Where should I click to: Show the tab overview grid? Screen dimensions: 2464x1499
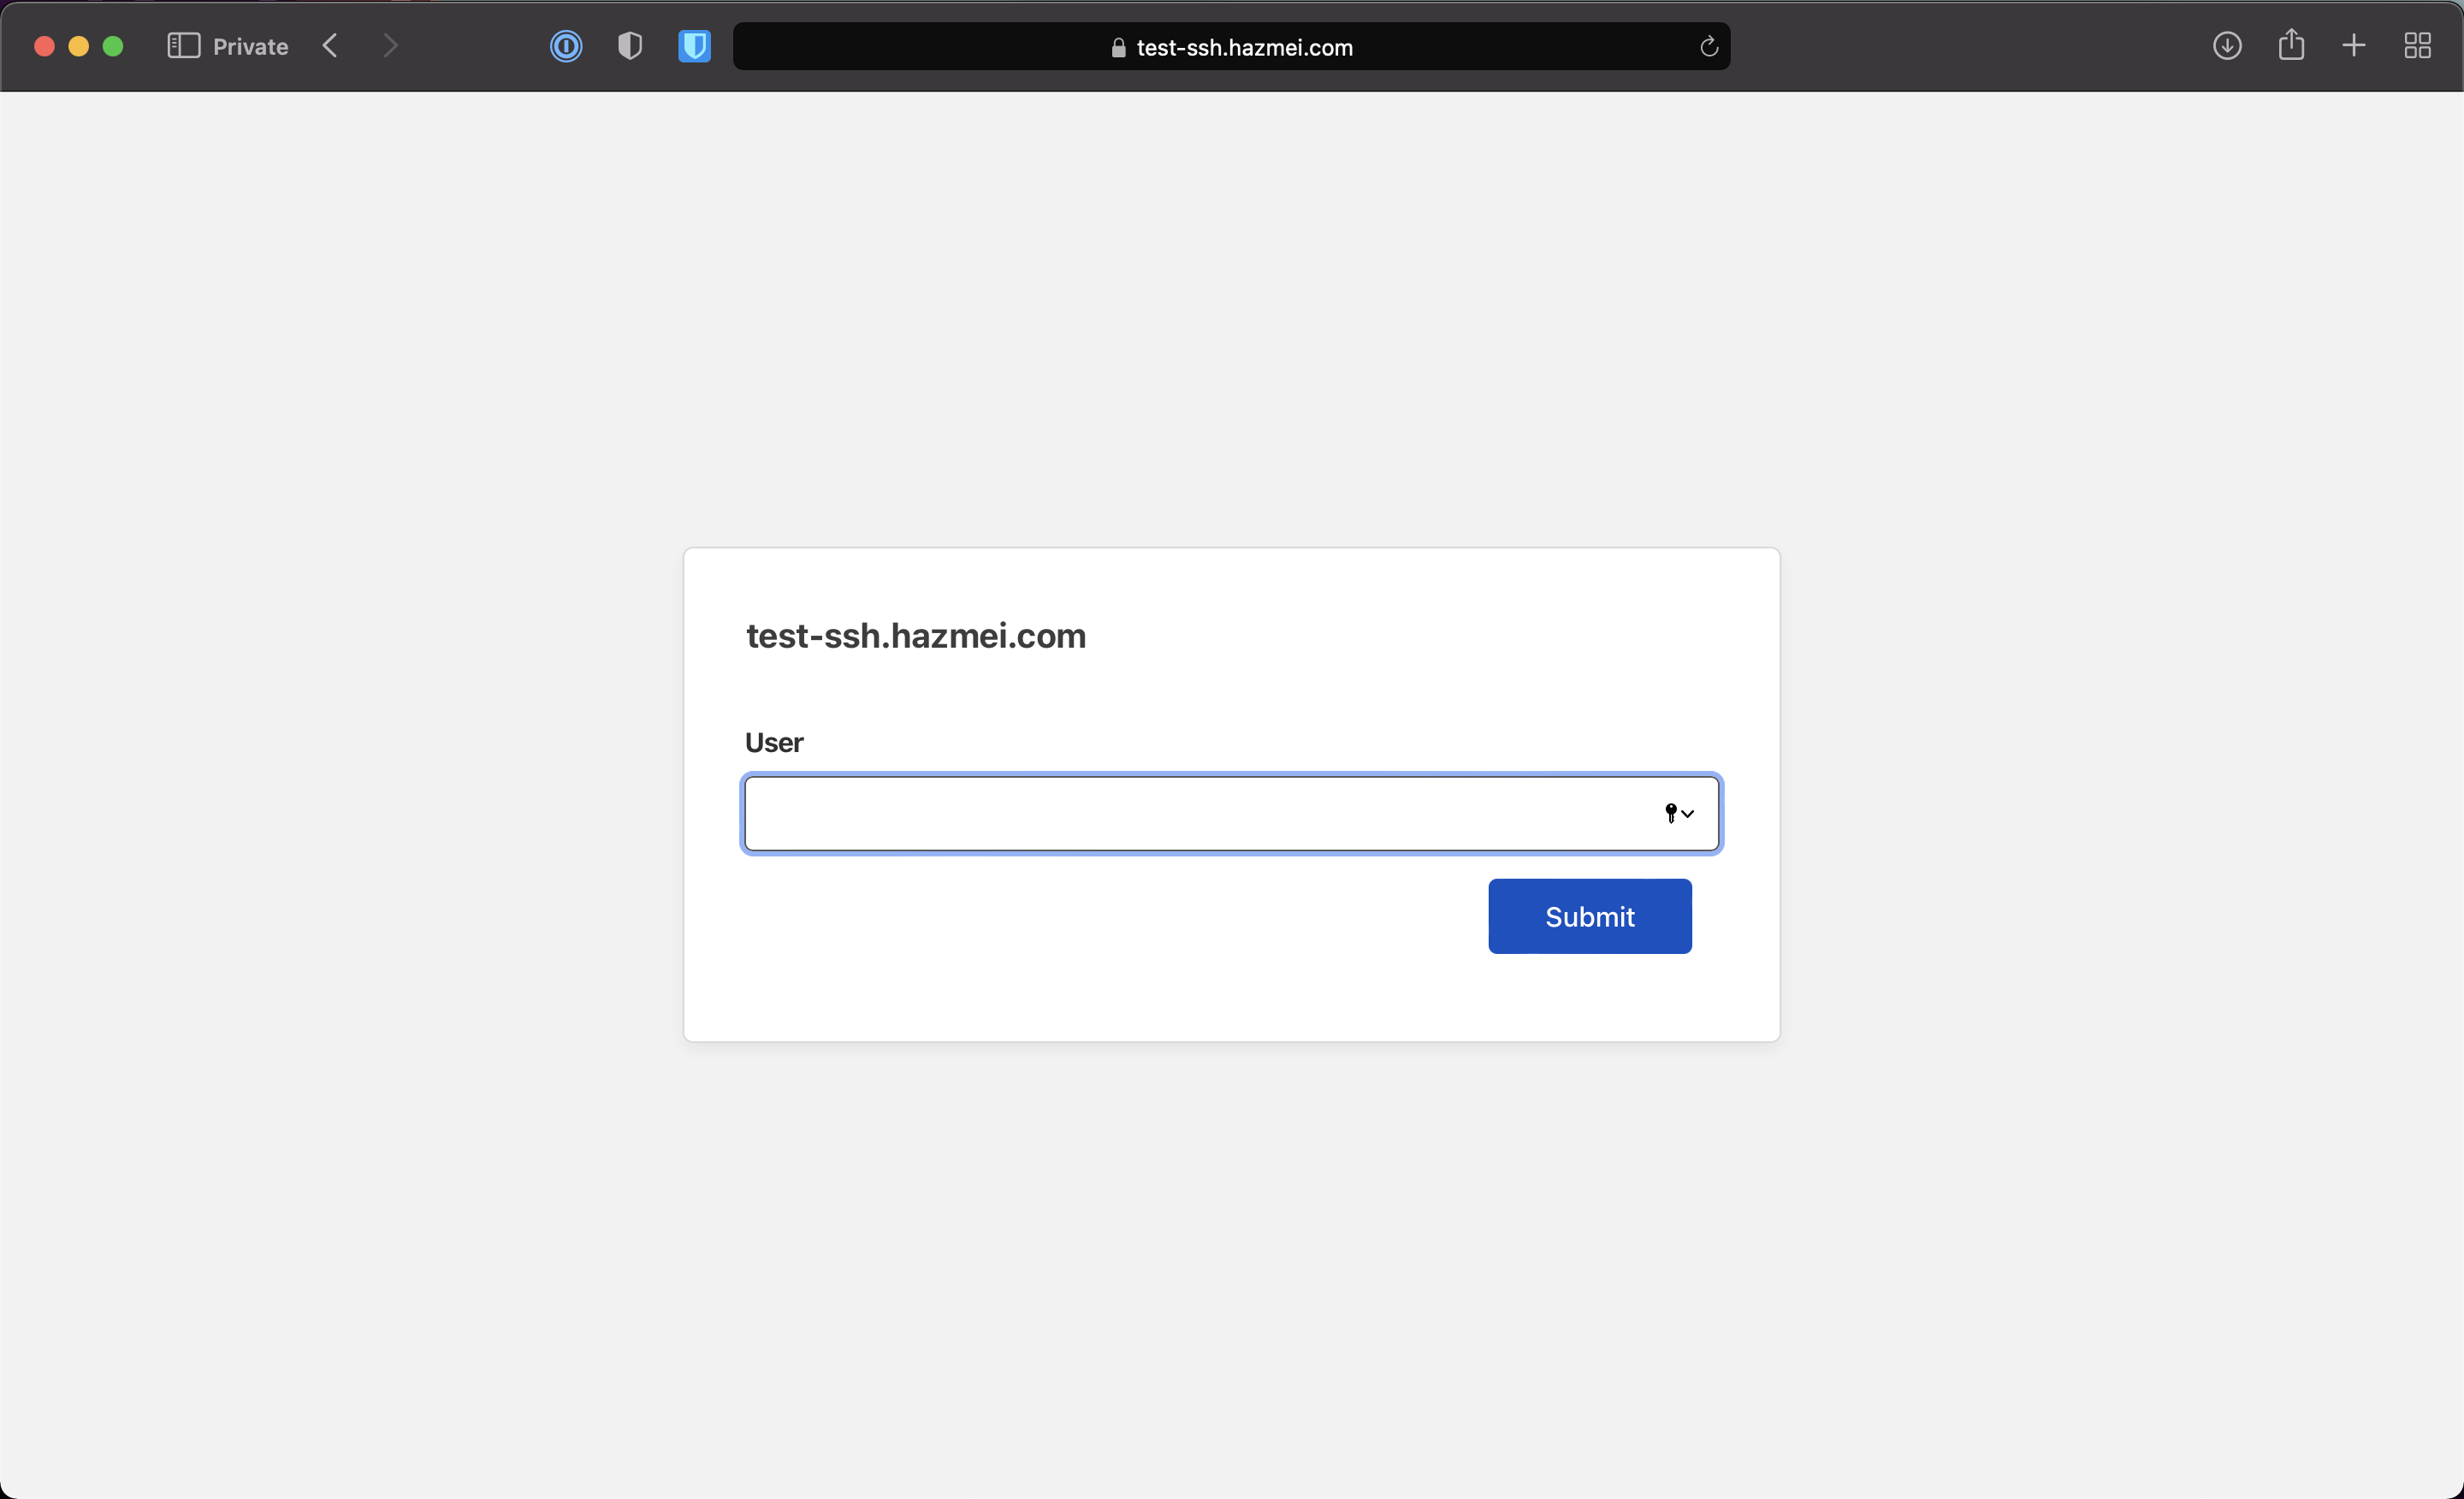2417,46
